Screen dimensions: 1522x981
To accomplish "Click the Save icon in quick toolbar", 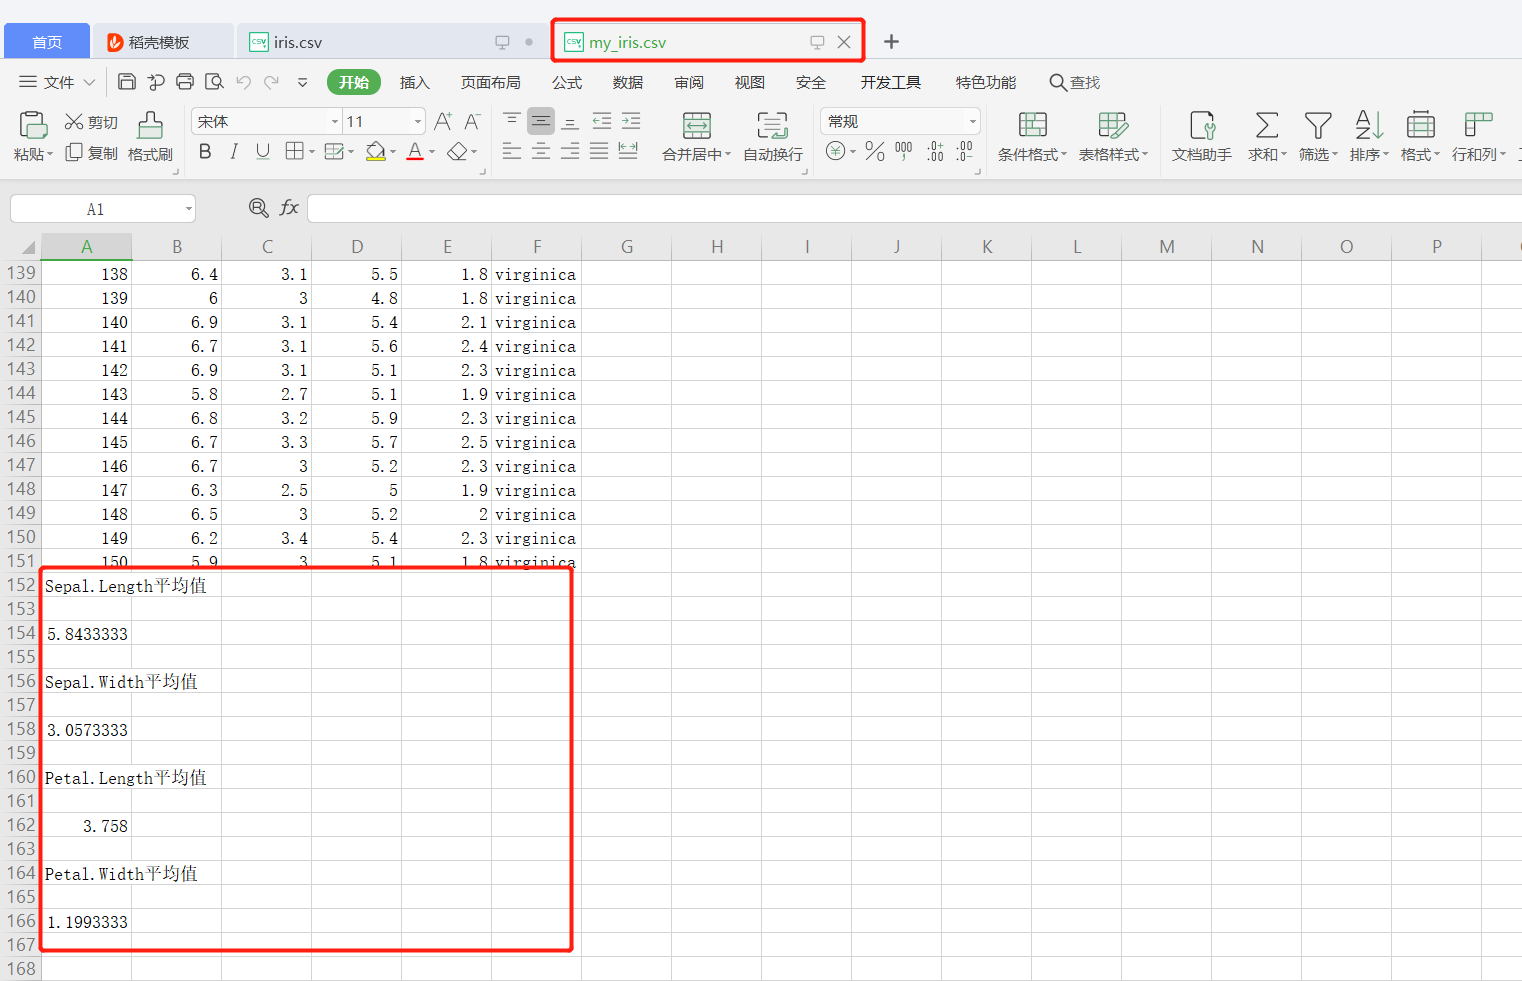I will (x=127, y=82).
